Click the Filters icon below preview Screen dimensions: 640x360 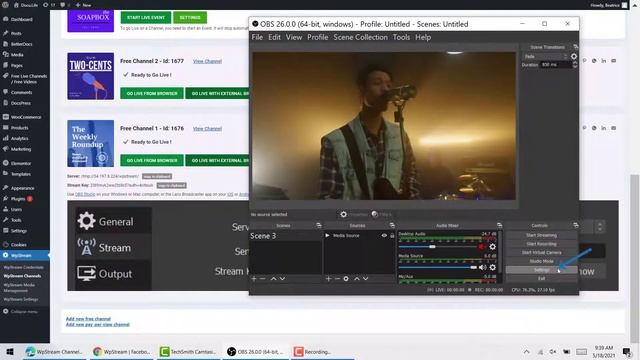pyautogui.click(x=382, y=214)
